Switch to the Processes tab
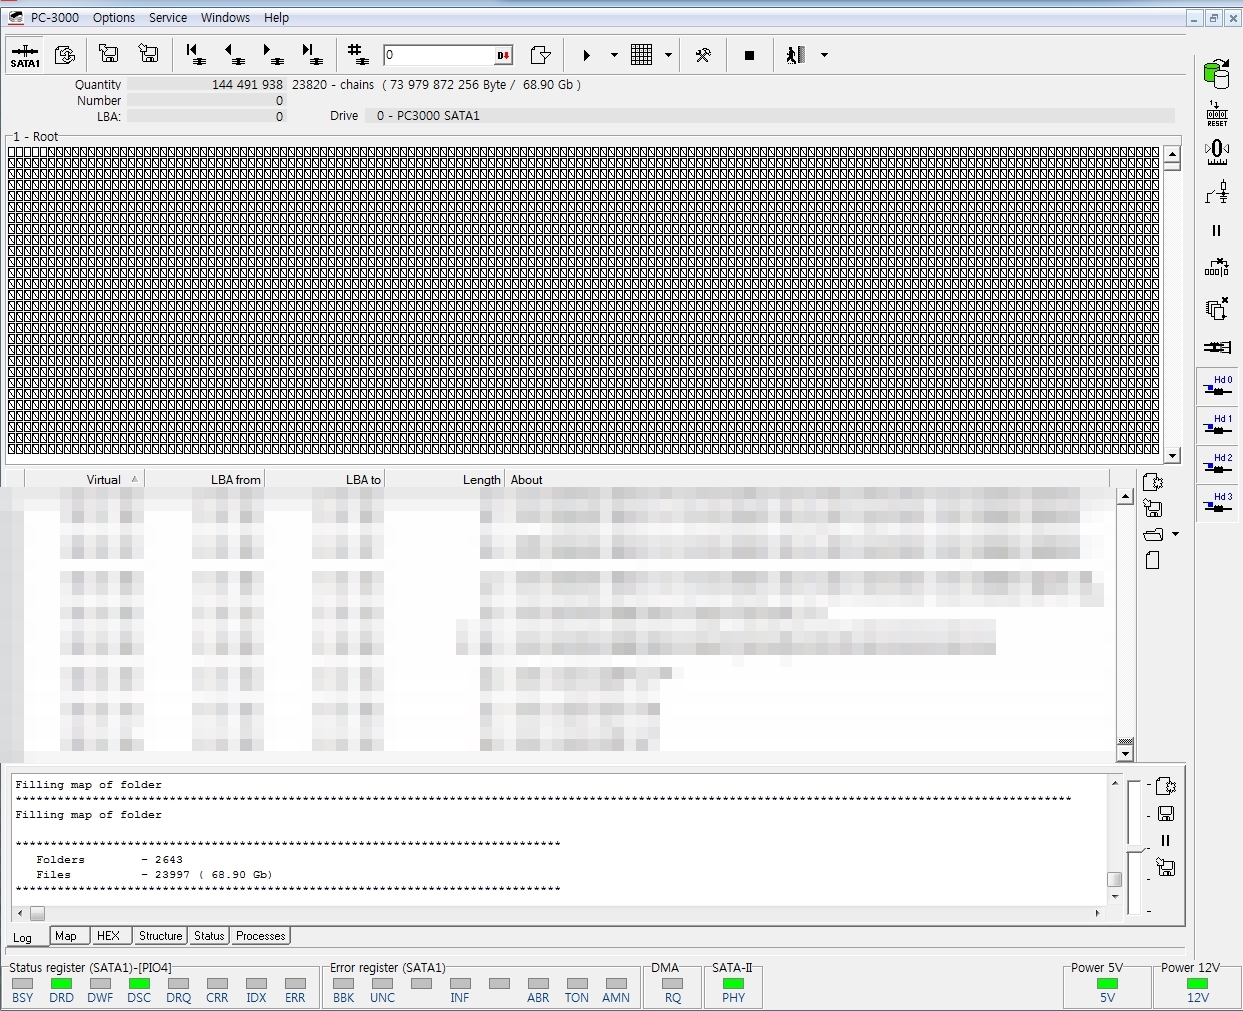1243x1011 pixels. [261, 936]
